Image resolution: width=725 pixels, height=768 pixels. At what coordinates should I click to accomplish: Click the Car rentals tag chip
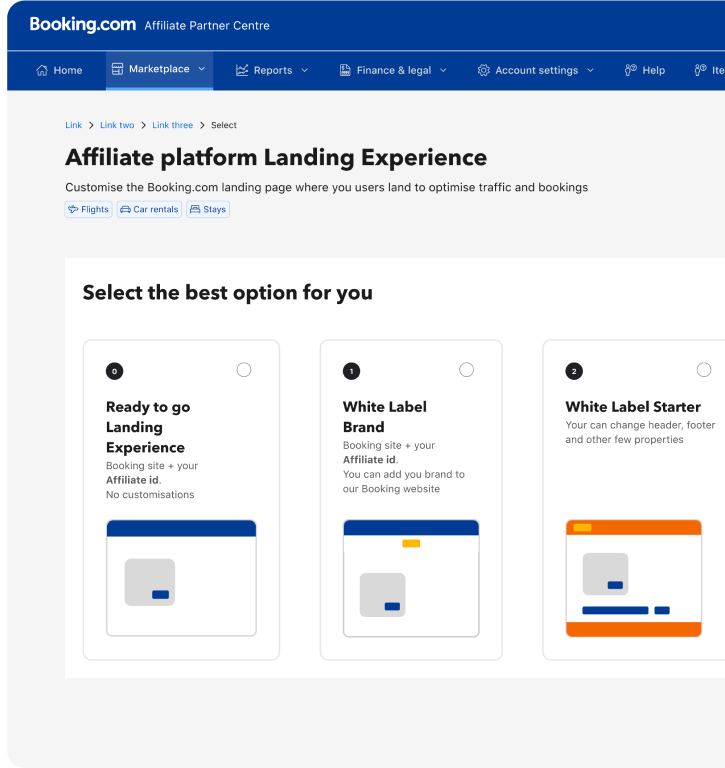[149, 210]
